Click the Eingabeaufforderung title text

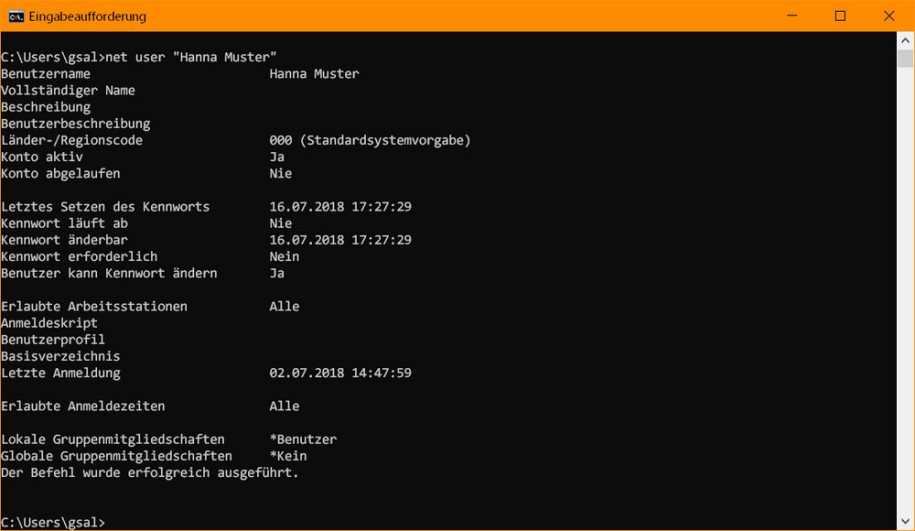88,16
